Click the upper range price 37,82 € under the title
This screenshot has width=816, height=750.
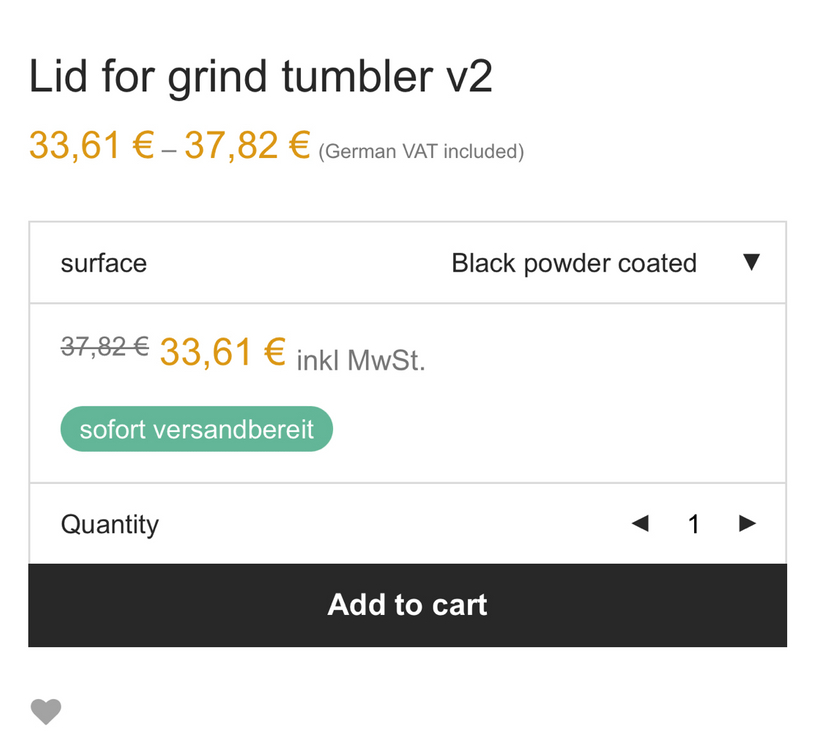coord(247,146)
